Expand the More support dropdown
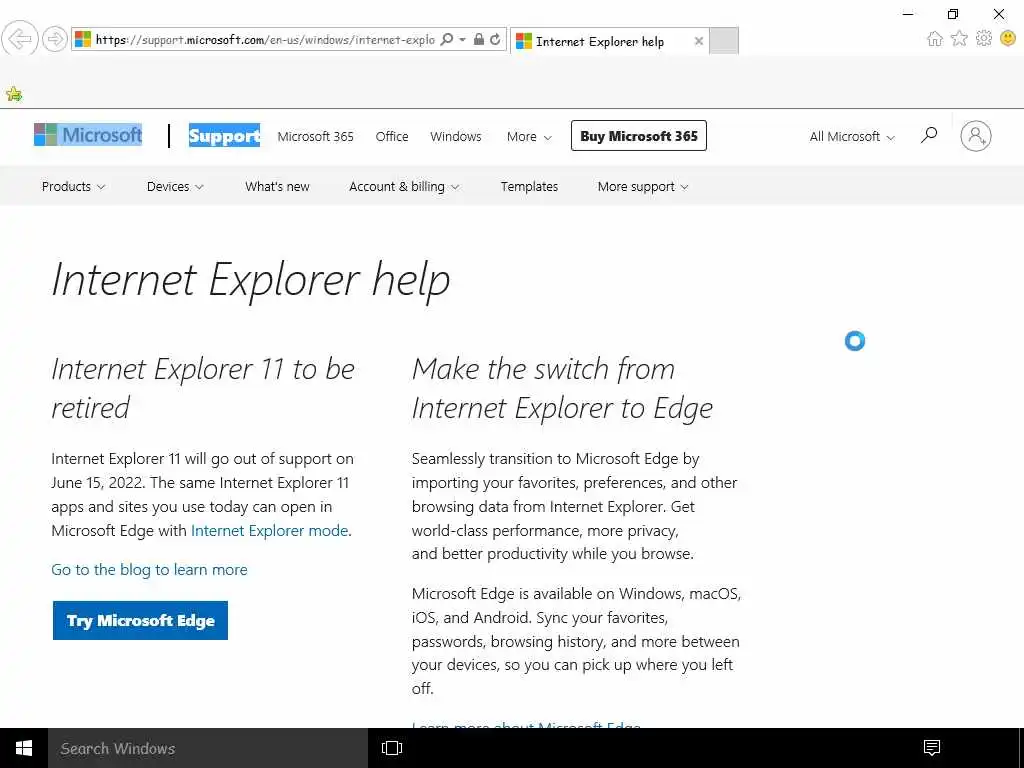Screen dimensions: 1024x768 [x=643, y=186]
